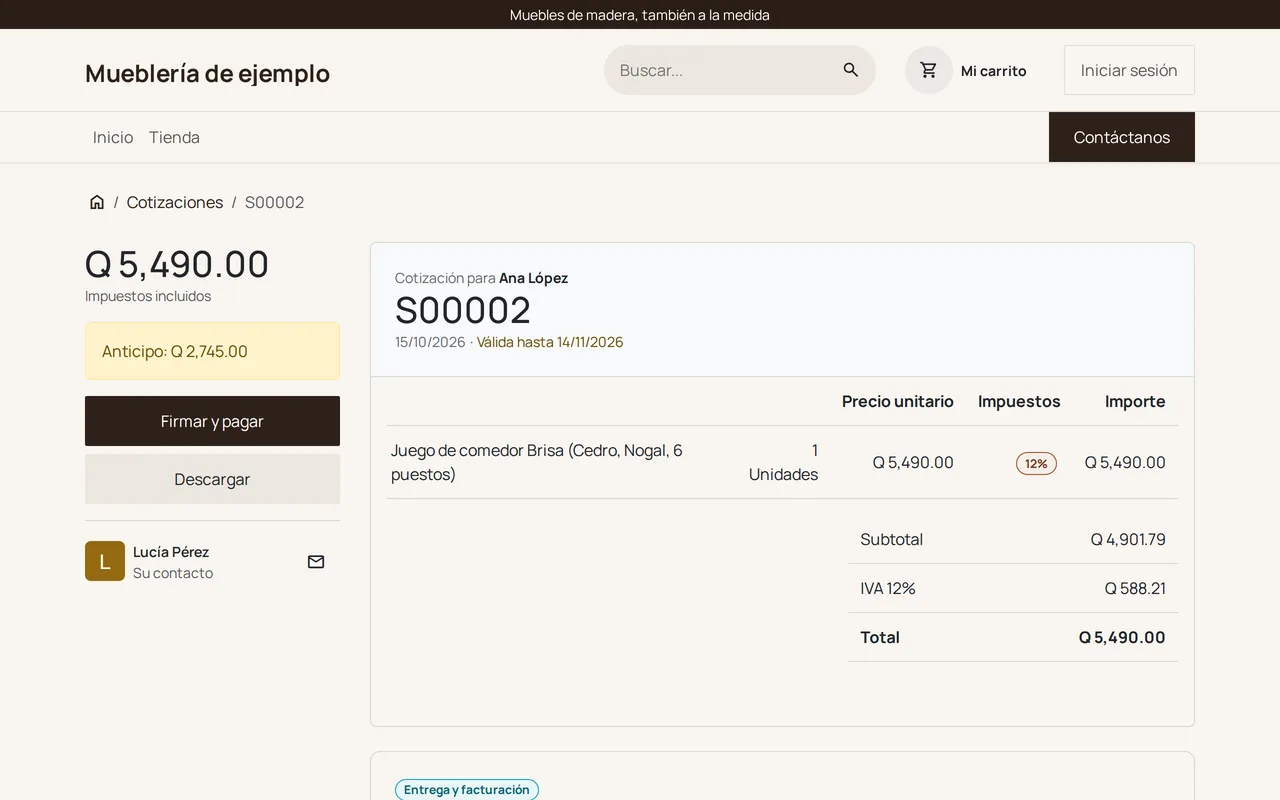Click Lucía Pérez contact name
This screenshot has width=1280, height=800.
[171, 552]
